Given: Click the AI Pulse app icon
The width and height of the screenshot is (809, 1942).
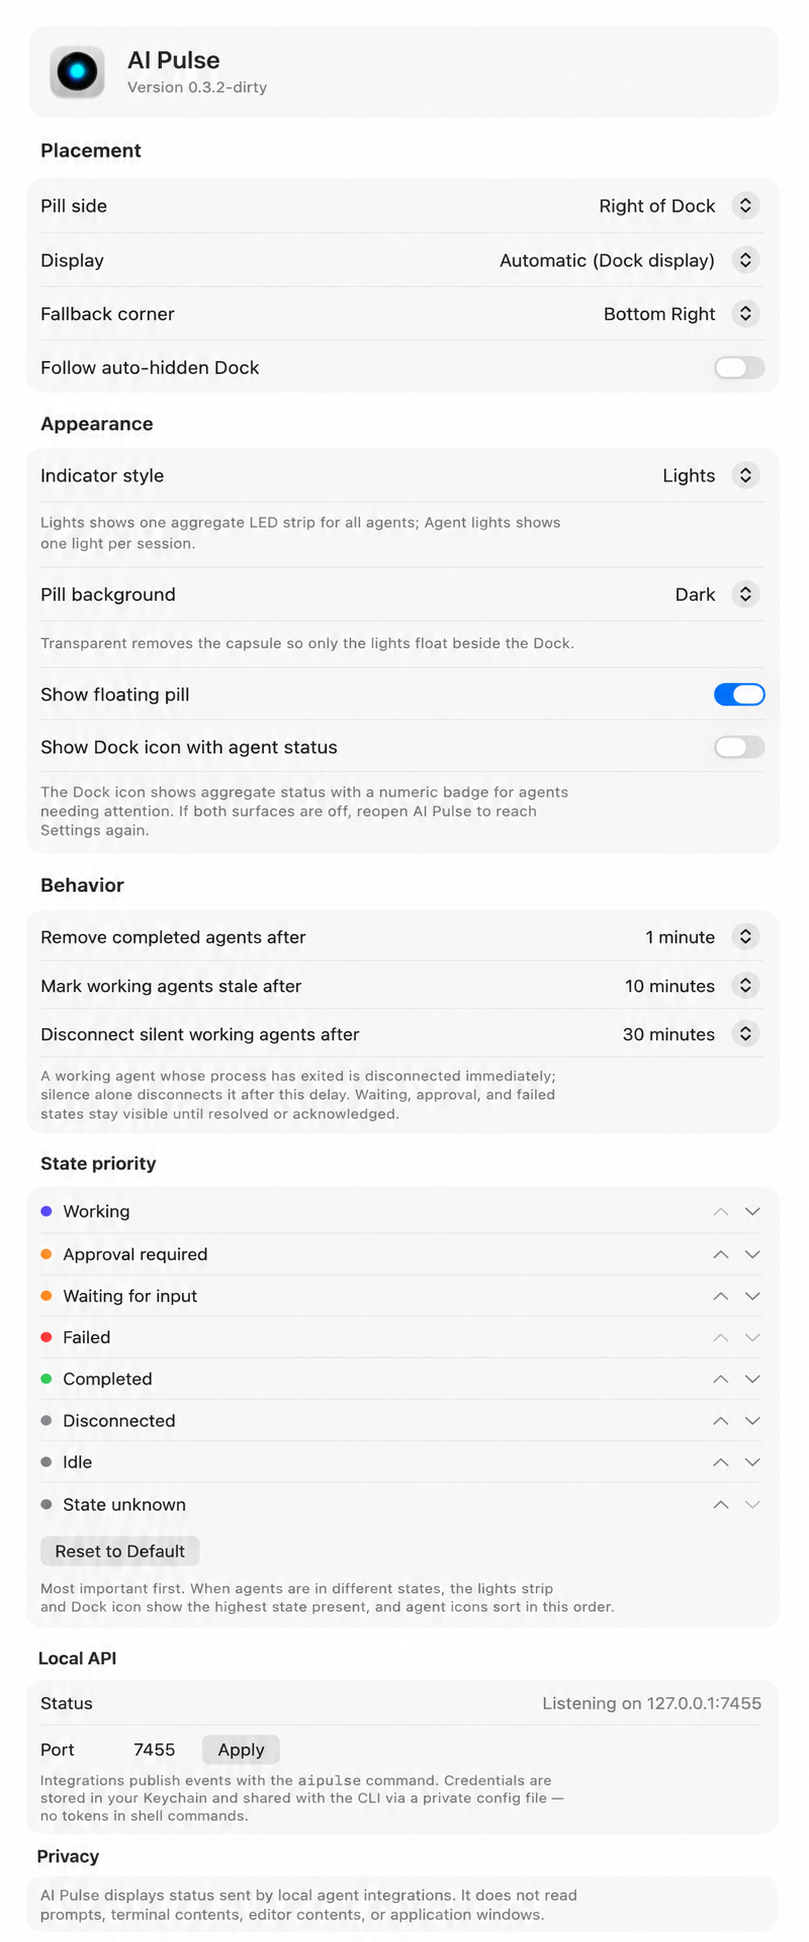Looking at the screenshot, I should pos(77,72).
